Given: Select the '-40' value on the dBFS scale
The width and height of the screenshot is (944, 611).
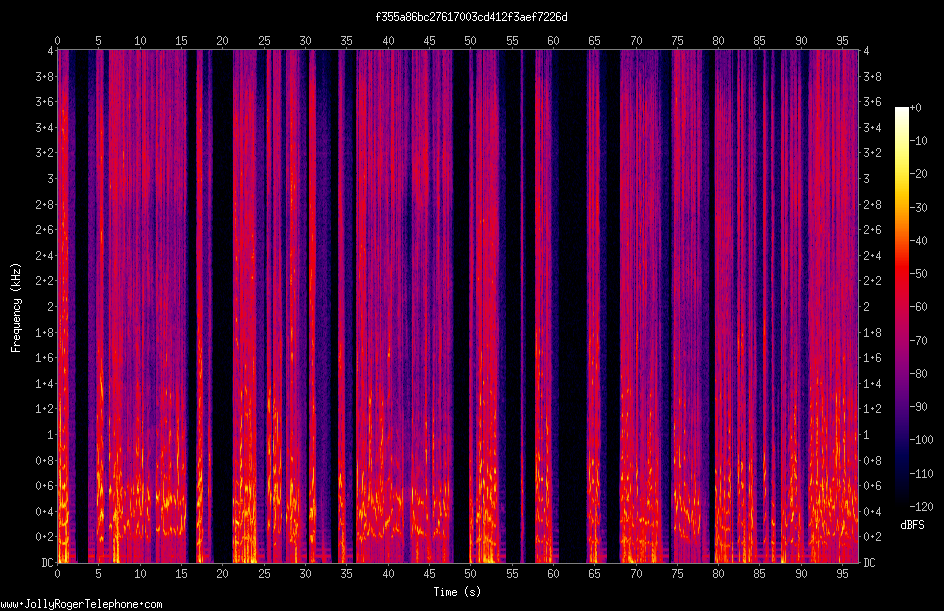Looking at the screenshot, I should click(918, 241).
